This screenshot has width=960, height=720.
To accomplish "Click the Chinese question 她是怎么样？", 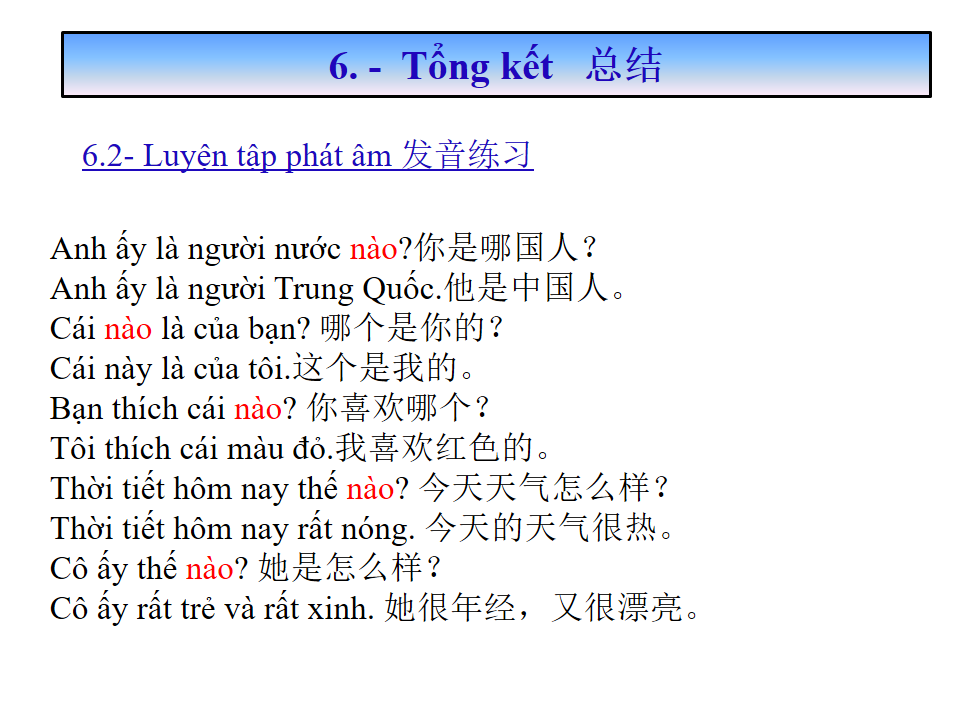I will click(350, 569).
